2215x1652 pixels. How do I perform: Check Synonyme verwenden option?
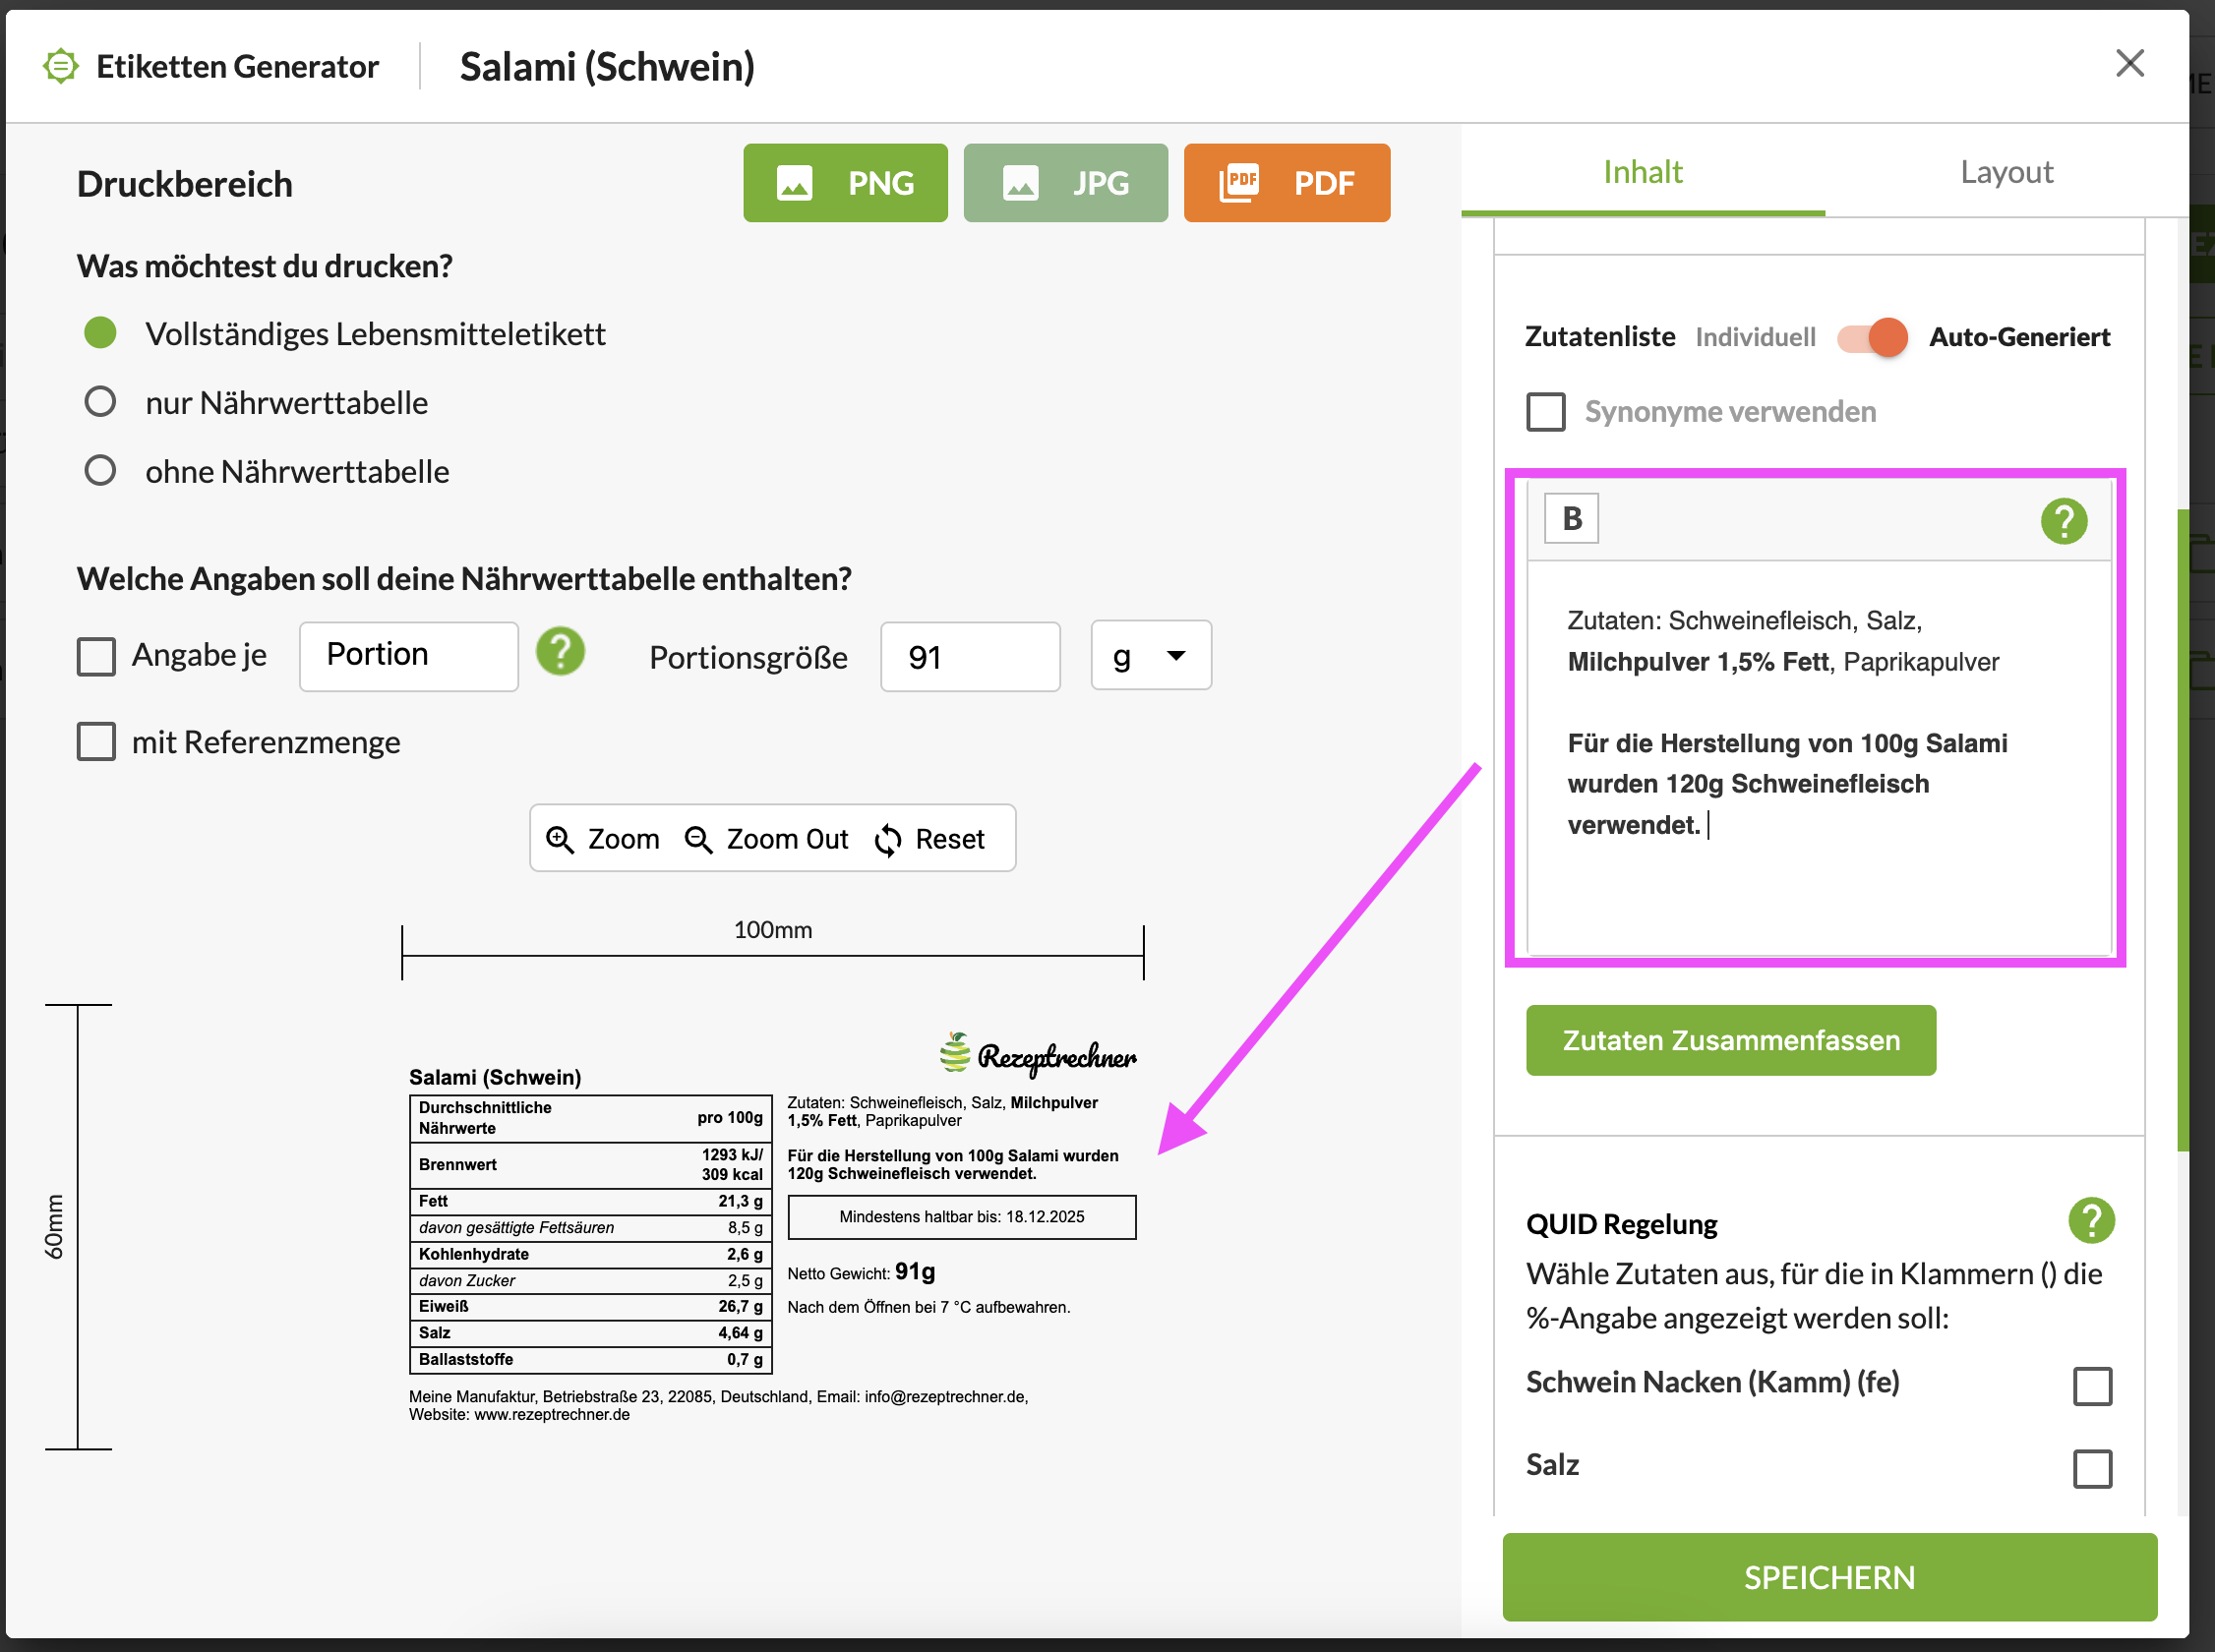(x=1545, y=411)
